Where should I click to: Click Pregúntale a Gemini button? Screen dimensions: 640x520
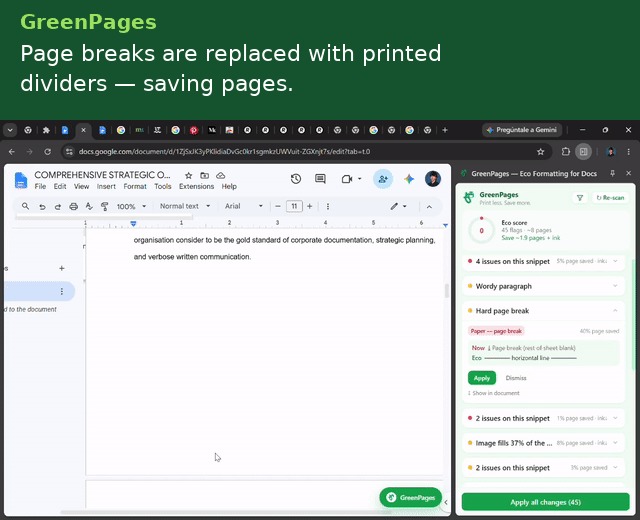pos(522,130)
